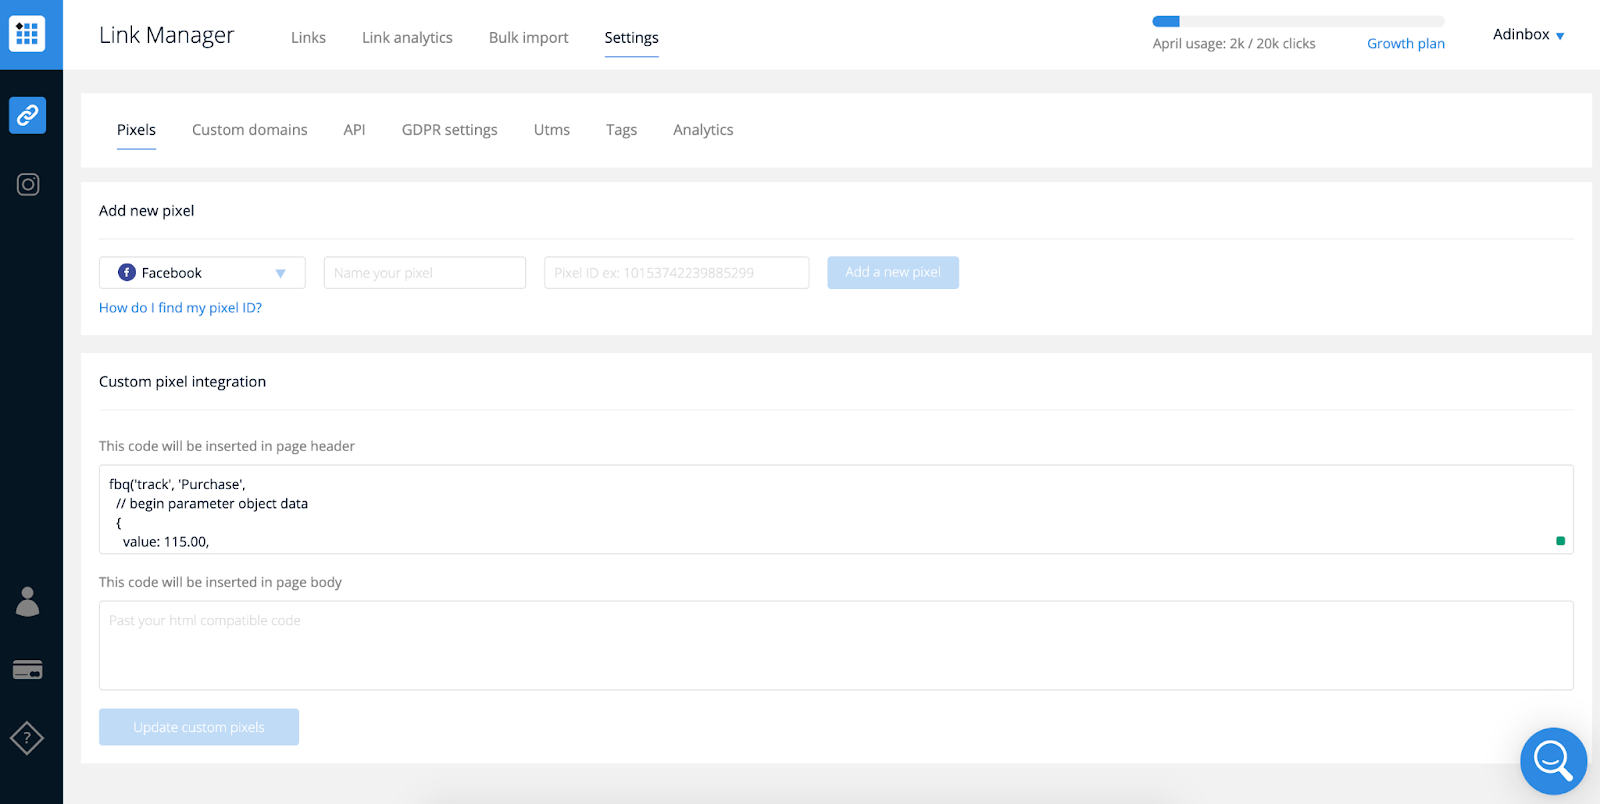
Task: Click the April usage progress bar
Action: pos(1298,21)
